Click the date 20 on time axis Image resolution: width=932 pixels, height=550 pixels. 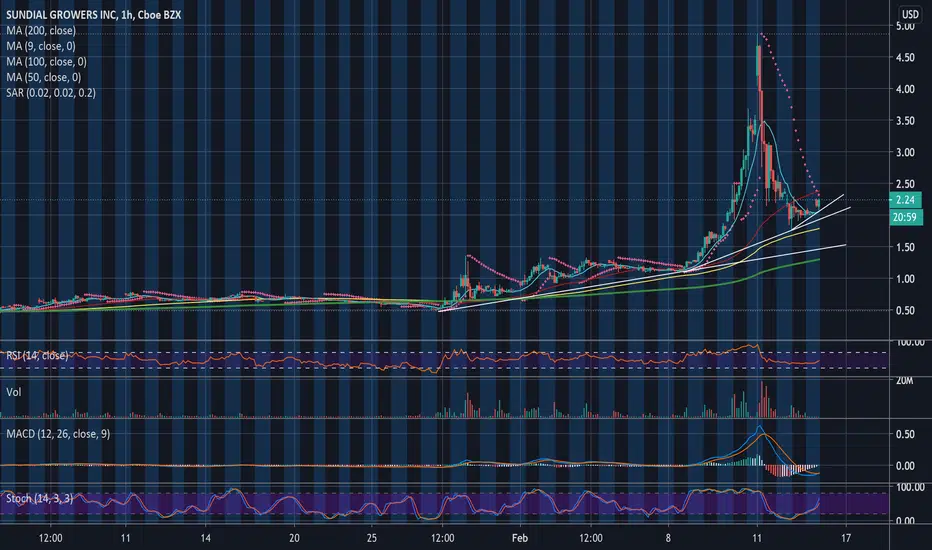coord(294,538)
